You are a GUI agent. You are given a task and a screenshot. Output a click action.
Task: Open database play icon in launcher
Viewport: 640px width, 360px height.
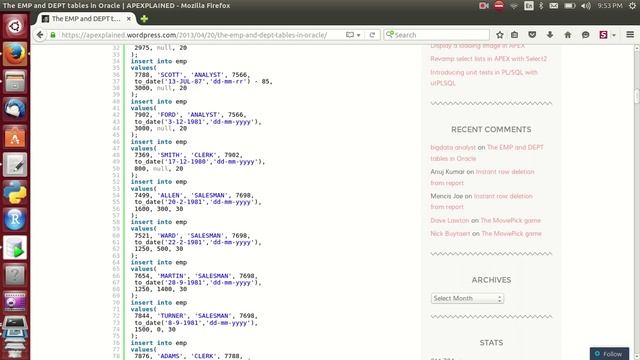click(x=15, y=247)
